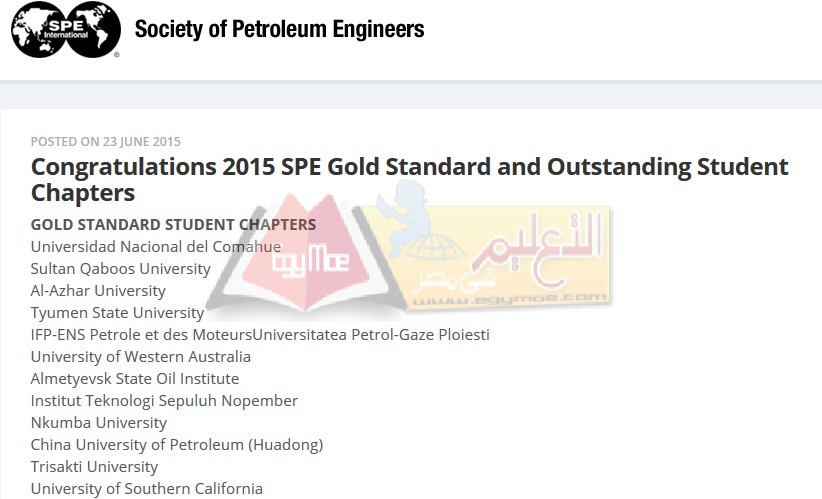Select University of Western Australia entry
Screen dimensions: 822x499
tap(140, 356)
